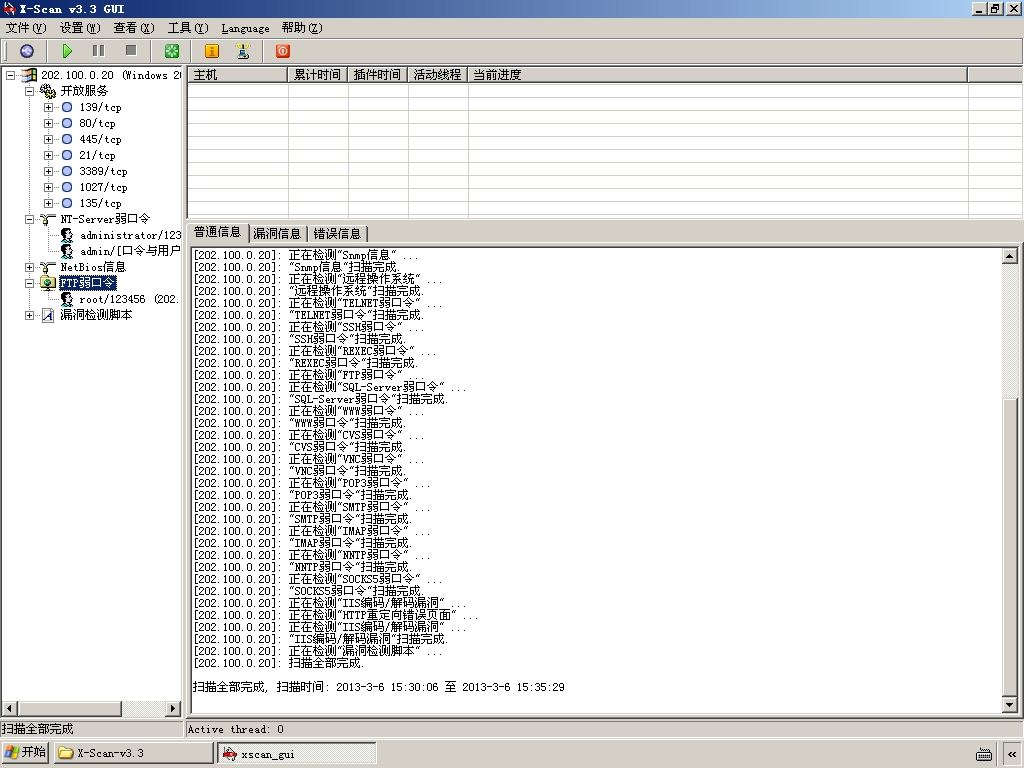Collapse the FTP弱口令 node
The height and width of the screenshot is (768, 1024).
(x=29, y=283)
